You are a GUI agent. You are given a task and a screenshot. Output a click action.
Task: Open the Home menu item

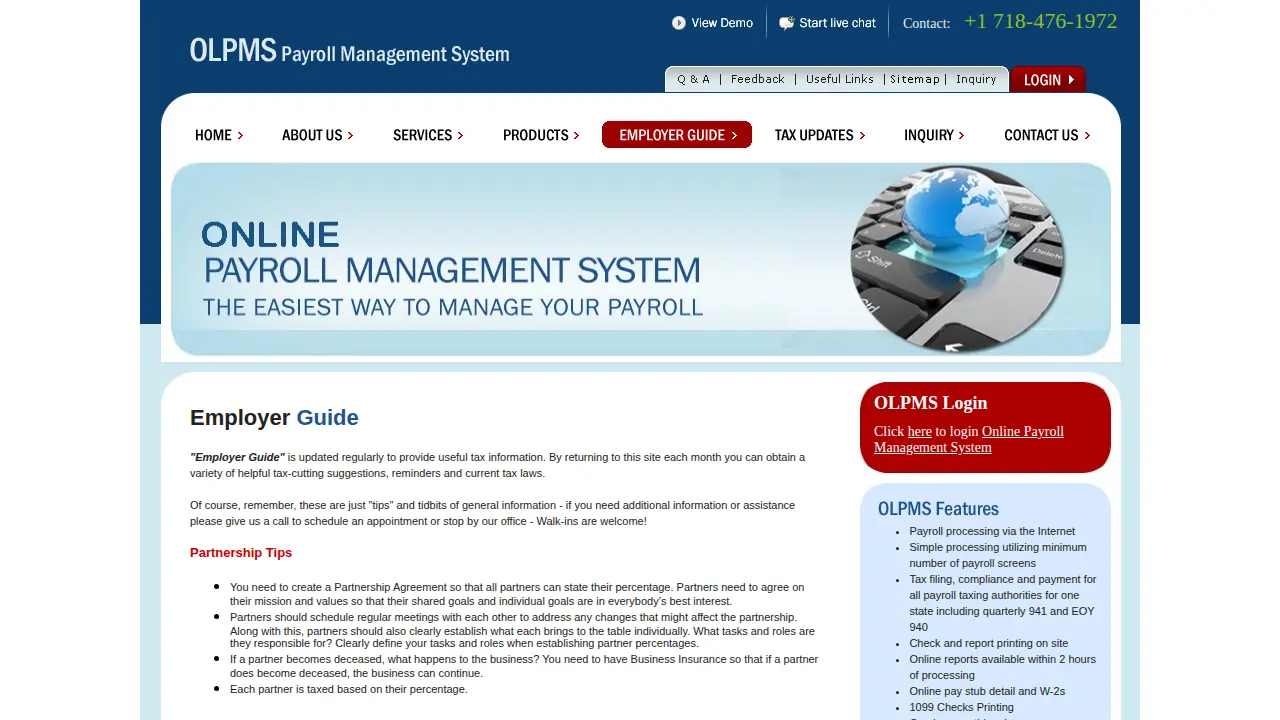coord(219,135)
